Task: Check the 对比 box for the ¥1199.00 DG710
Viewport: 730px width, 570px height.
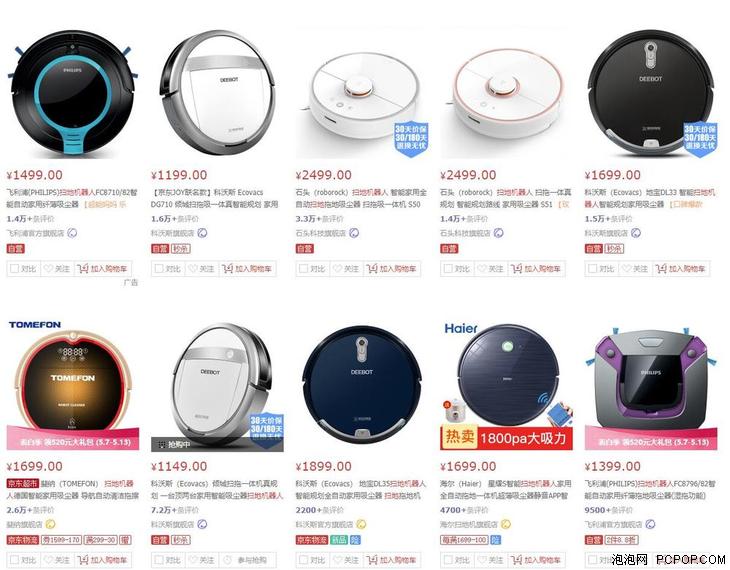Action: click(159, 269)
